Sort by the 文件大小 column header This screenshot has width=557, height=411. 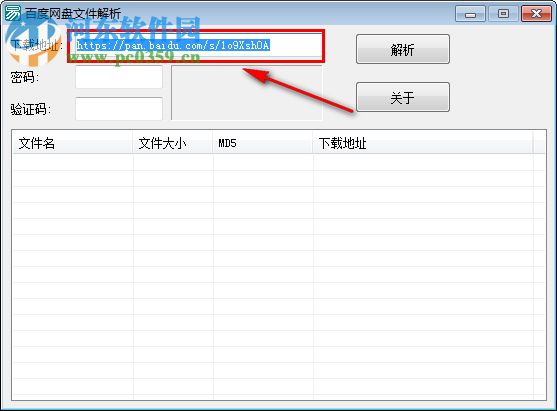point(173,143)
